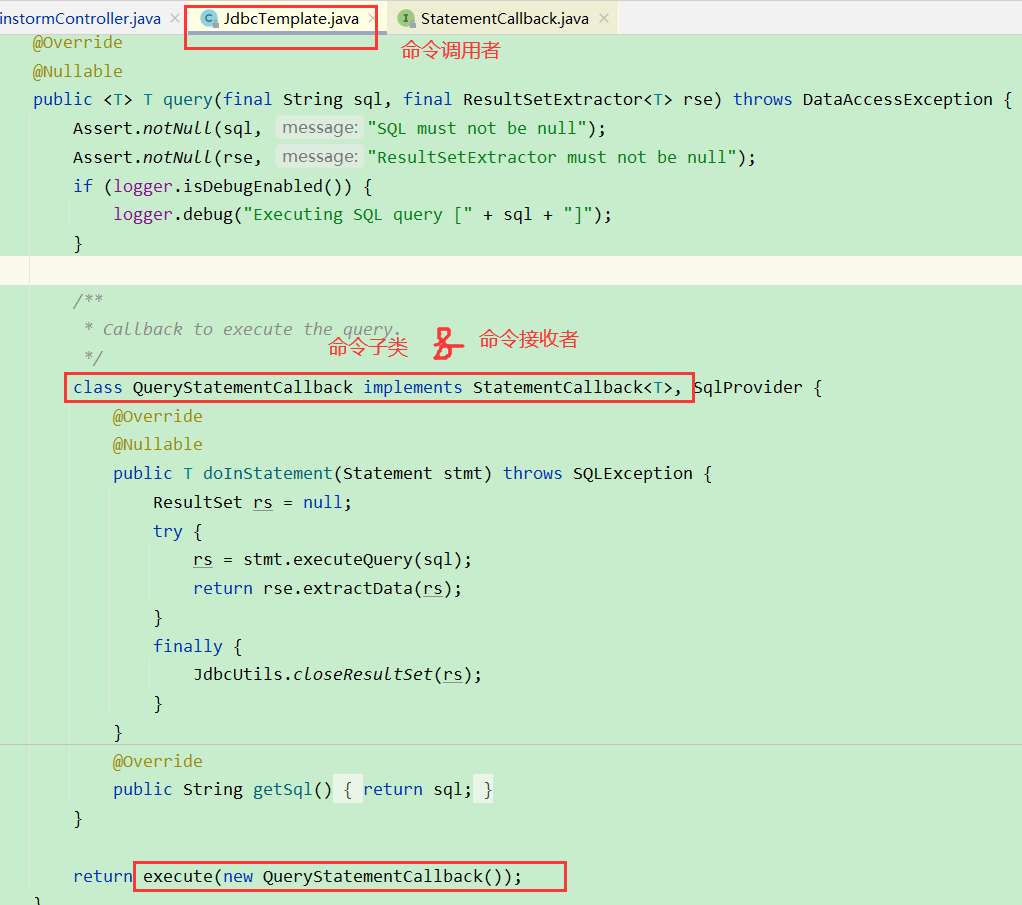Click ResultSetExtractor in the method signature

click(x=553, y=99)
